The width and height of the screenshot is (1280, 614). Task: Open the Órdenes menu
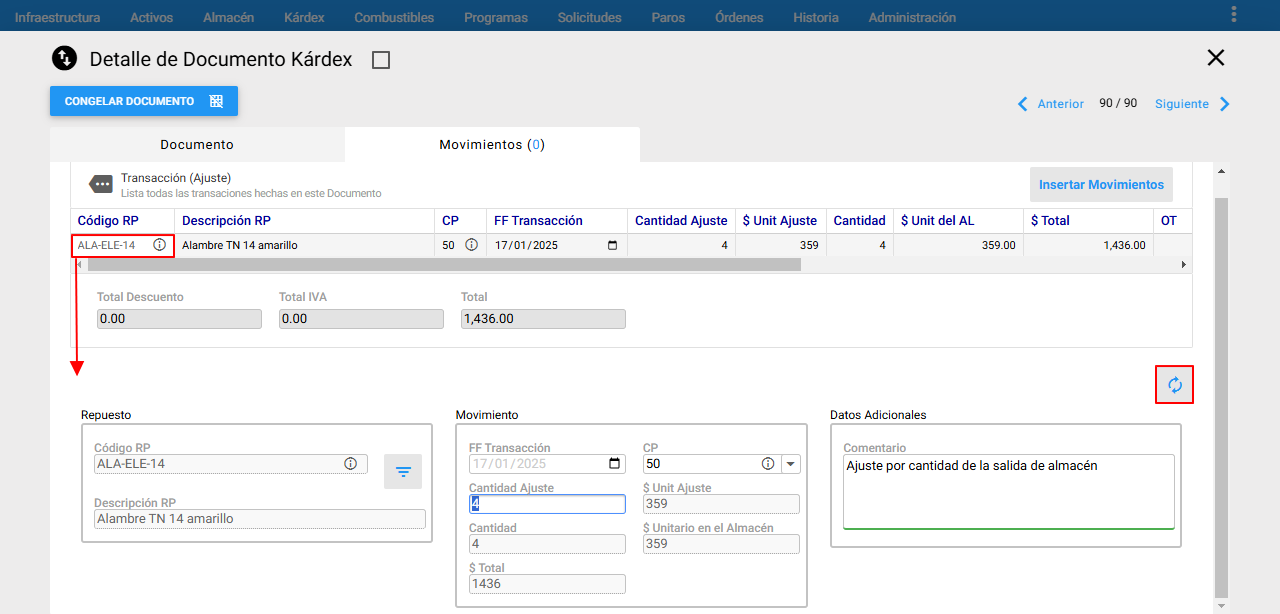(x=739, y=17)
